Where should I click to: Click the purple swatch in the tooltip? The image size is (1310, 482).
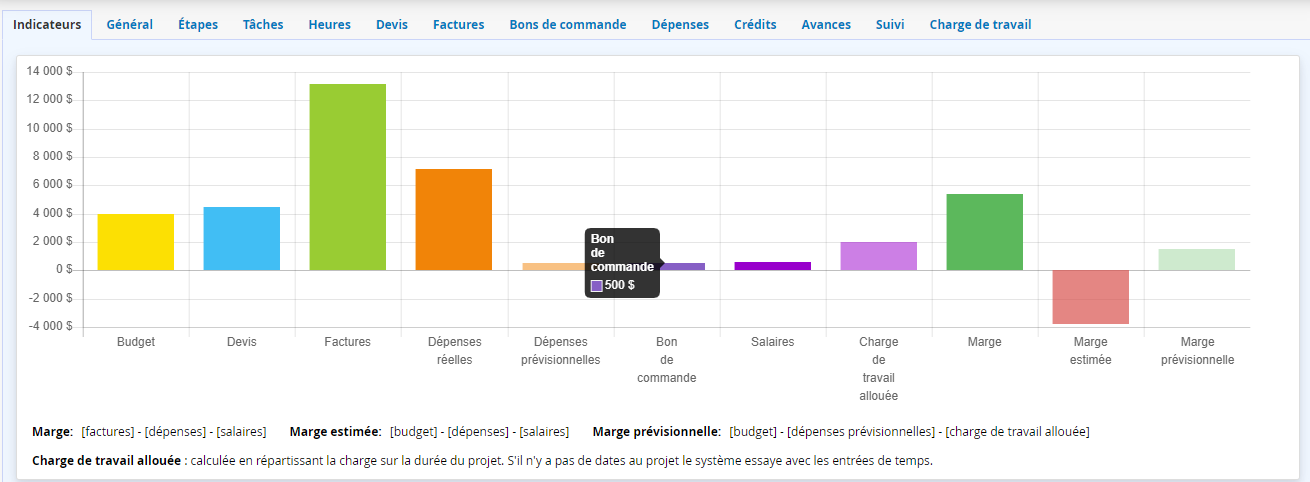tap(597, 286)
